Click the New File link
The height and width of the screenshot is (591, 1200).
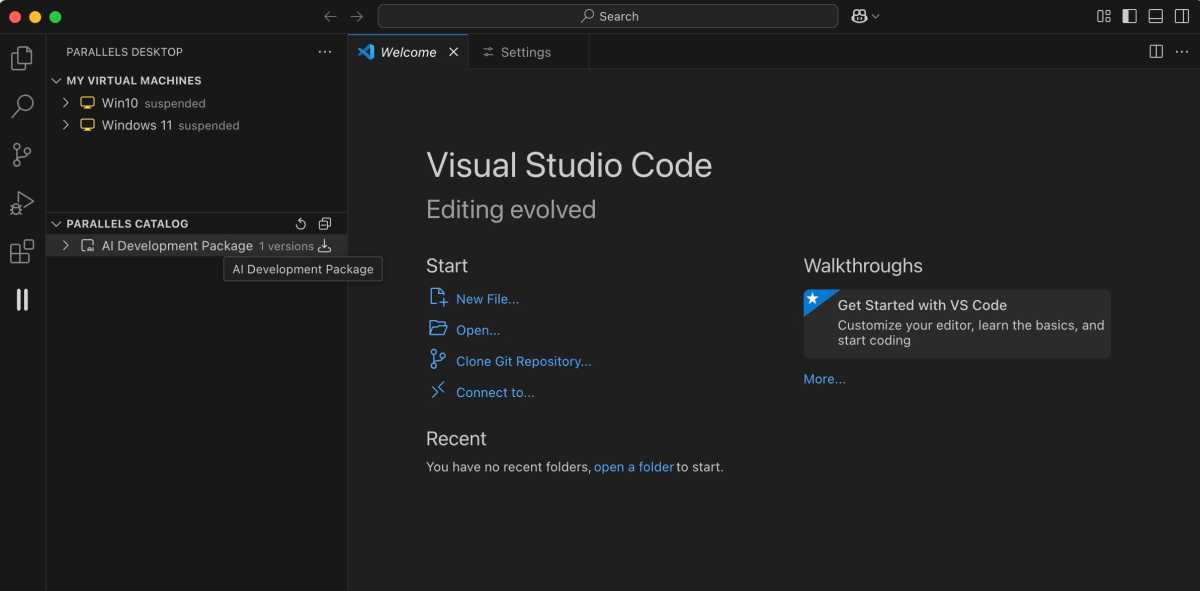click(487, 299)
